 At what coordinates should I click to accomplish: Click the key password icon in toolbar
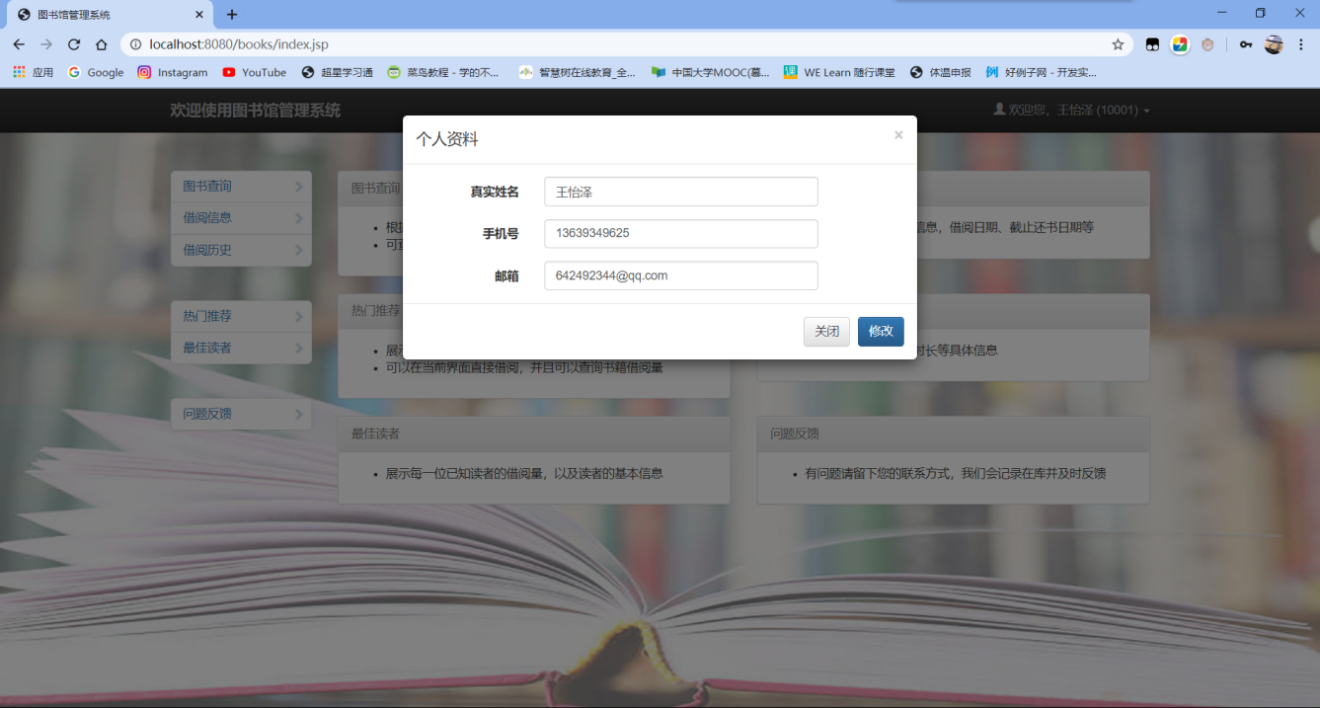point(1245,44)
